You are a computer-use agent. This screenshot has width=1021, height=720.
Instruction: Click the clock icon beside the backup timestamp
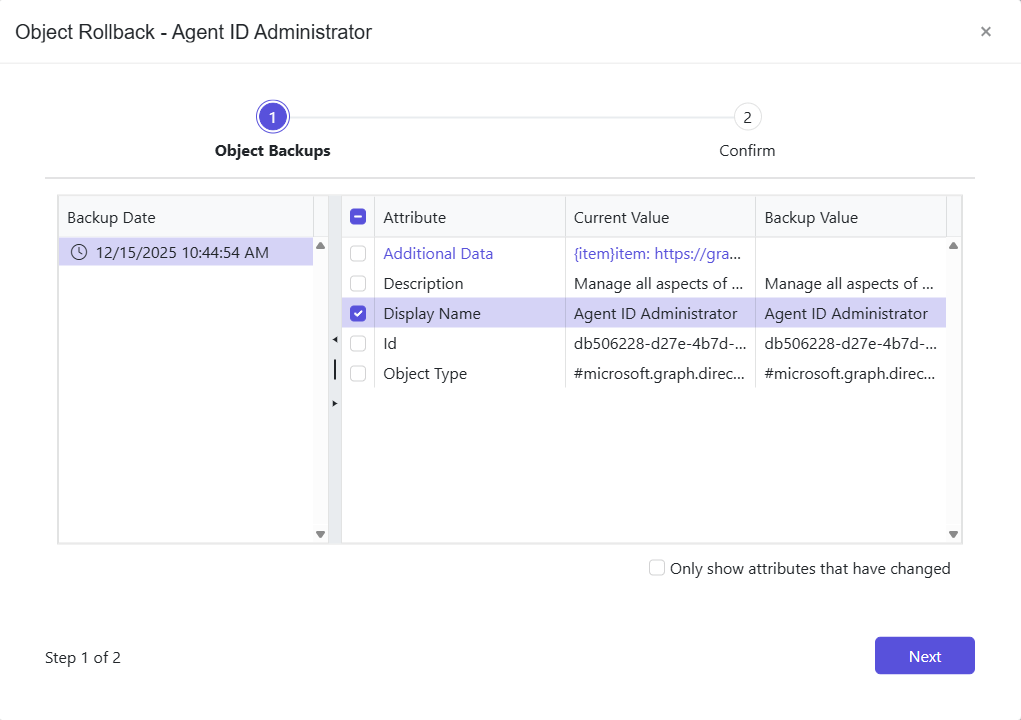(x=80, y=252)
